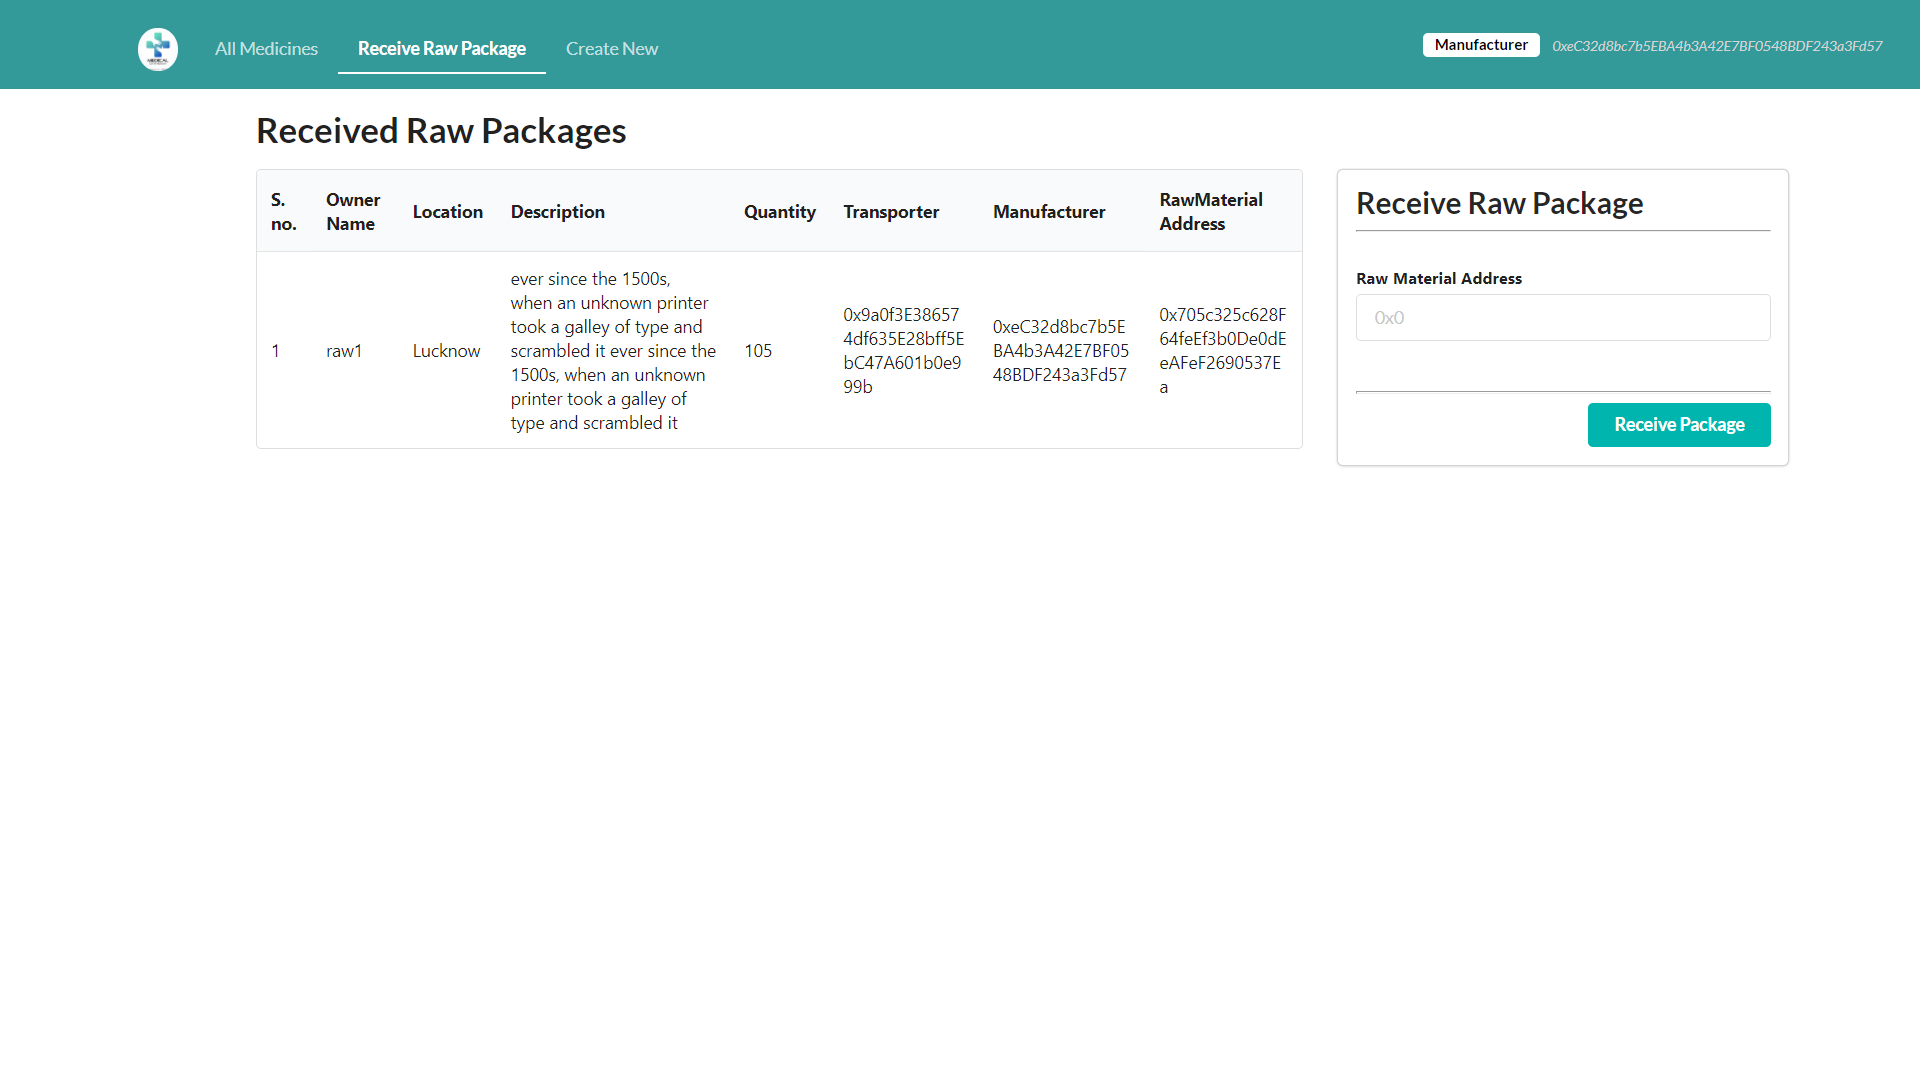Select the Lucknow location cell
The width and height of the screenshot is (1920, 1080).
pyautogui.click(x=446, y=350)
